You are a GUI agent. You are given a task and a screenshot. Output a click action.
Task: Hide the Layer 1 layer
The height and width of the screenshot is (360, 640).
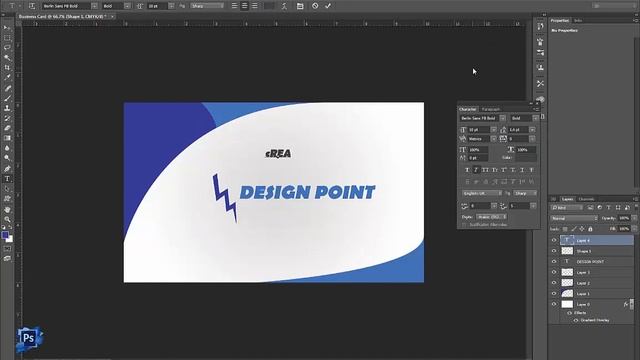[x=554, y=293]
